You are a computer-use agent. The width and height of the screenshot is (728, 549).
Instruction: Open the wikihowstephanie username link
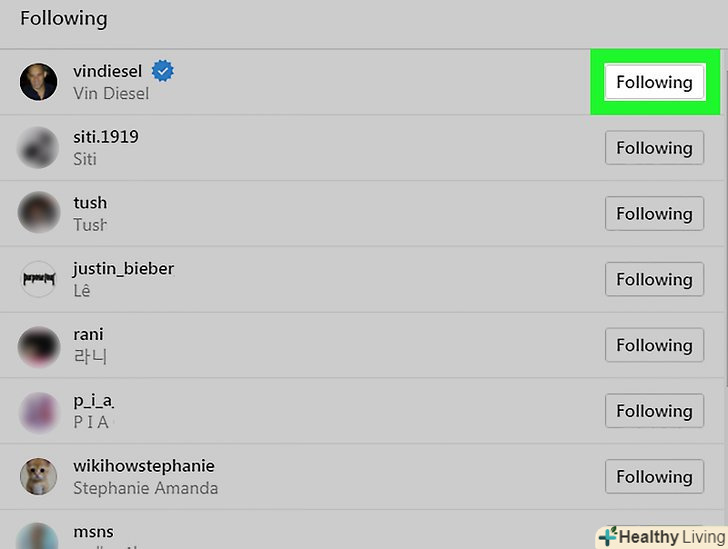(x=143, y=466)
